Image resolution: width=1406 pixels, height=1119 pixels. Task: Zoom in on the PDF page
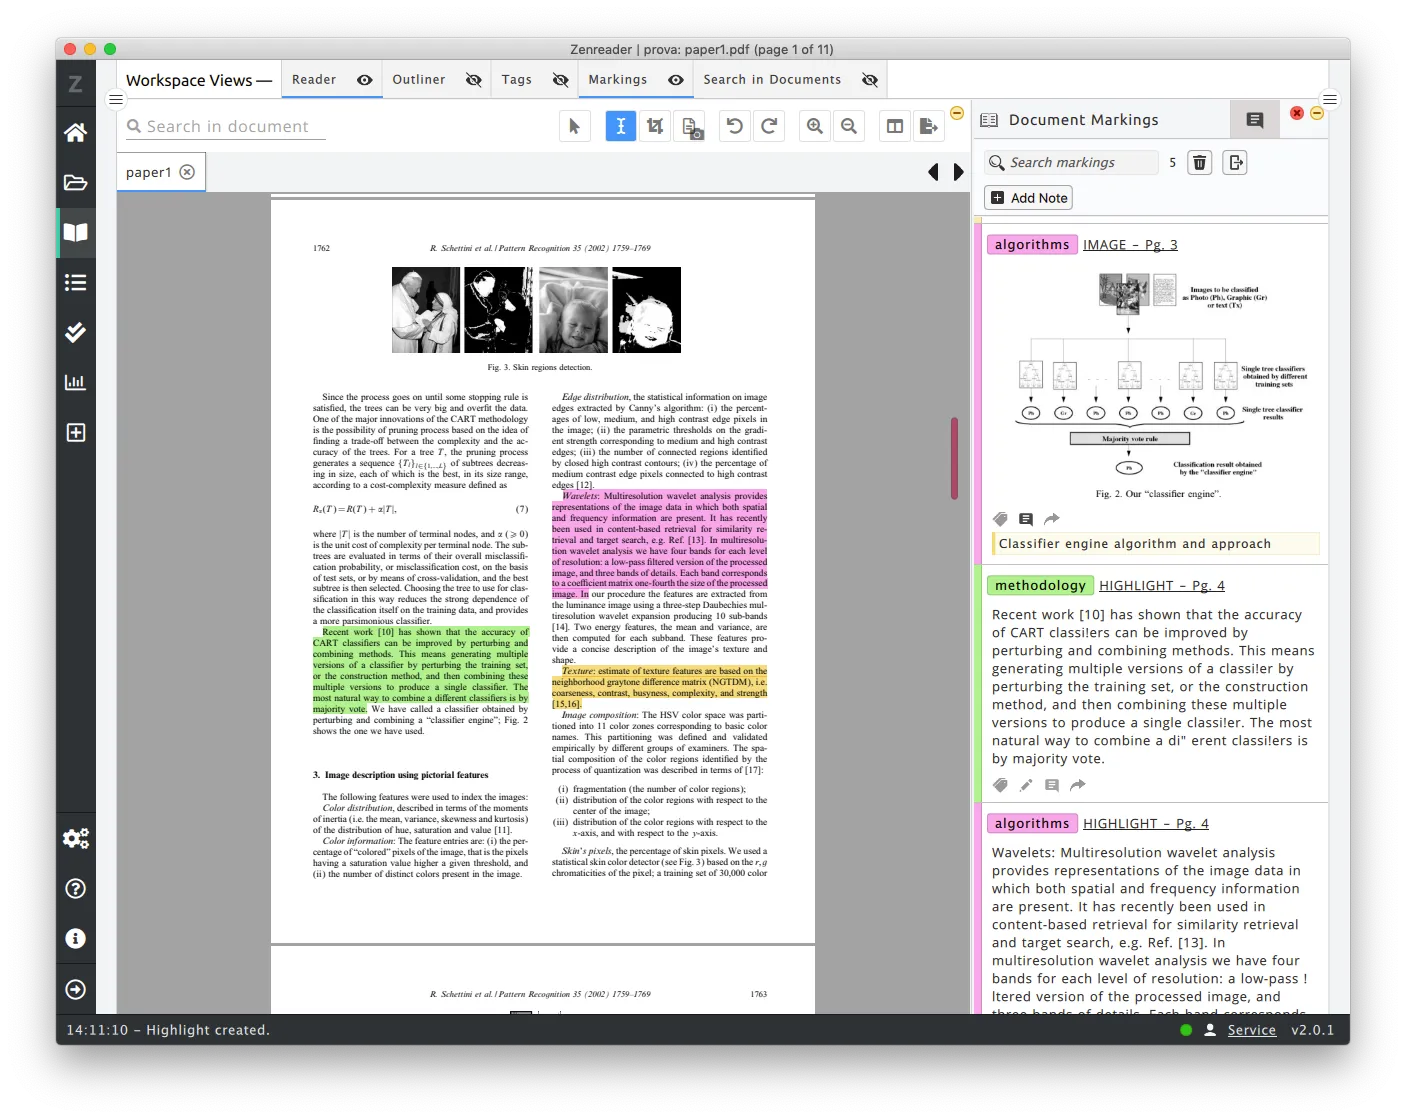click(x=814, y=125)
